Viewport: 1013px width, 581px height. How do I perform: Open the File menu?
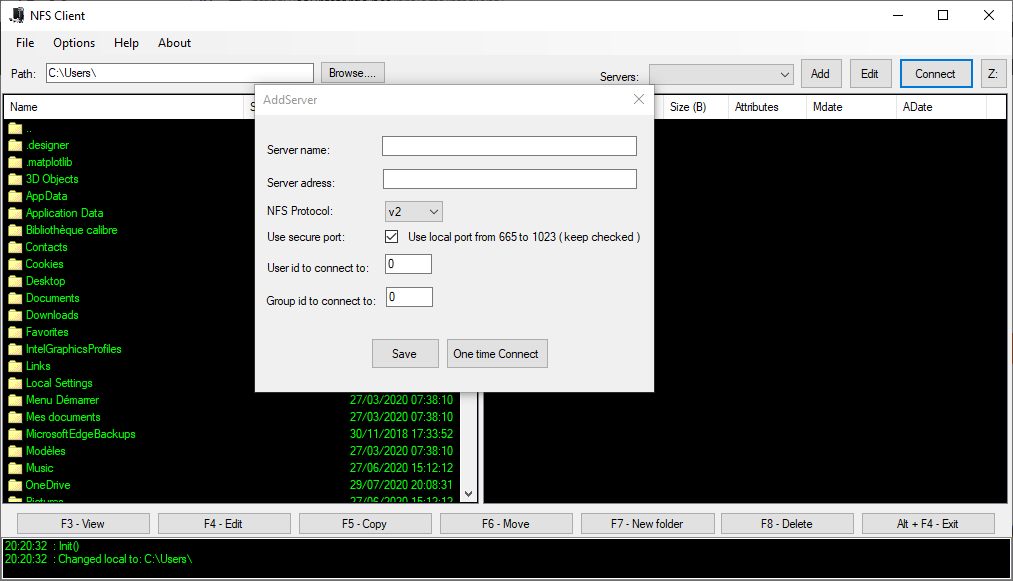point(25,43)
